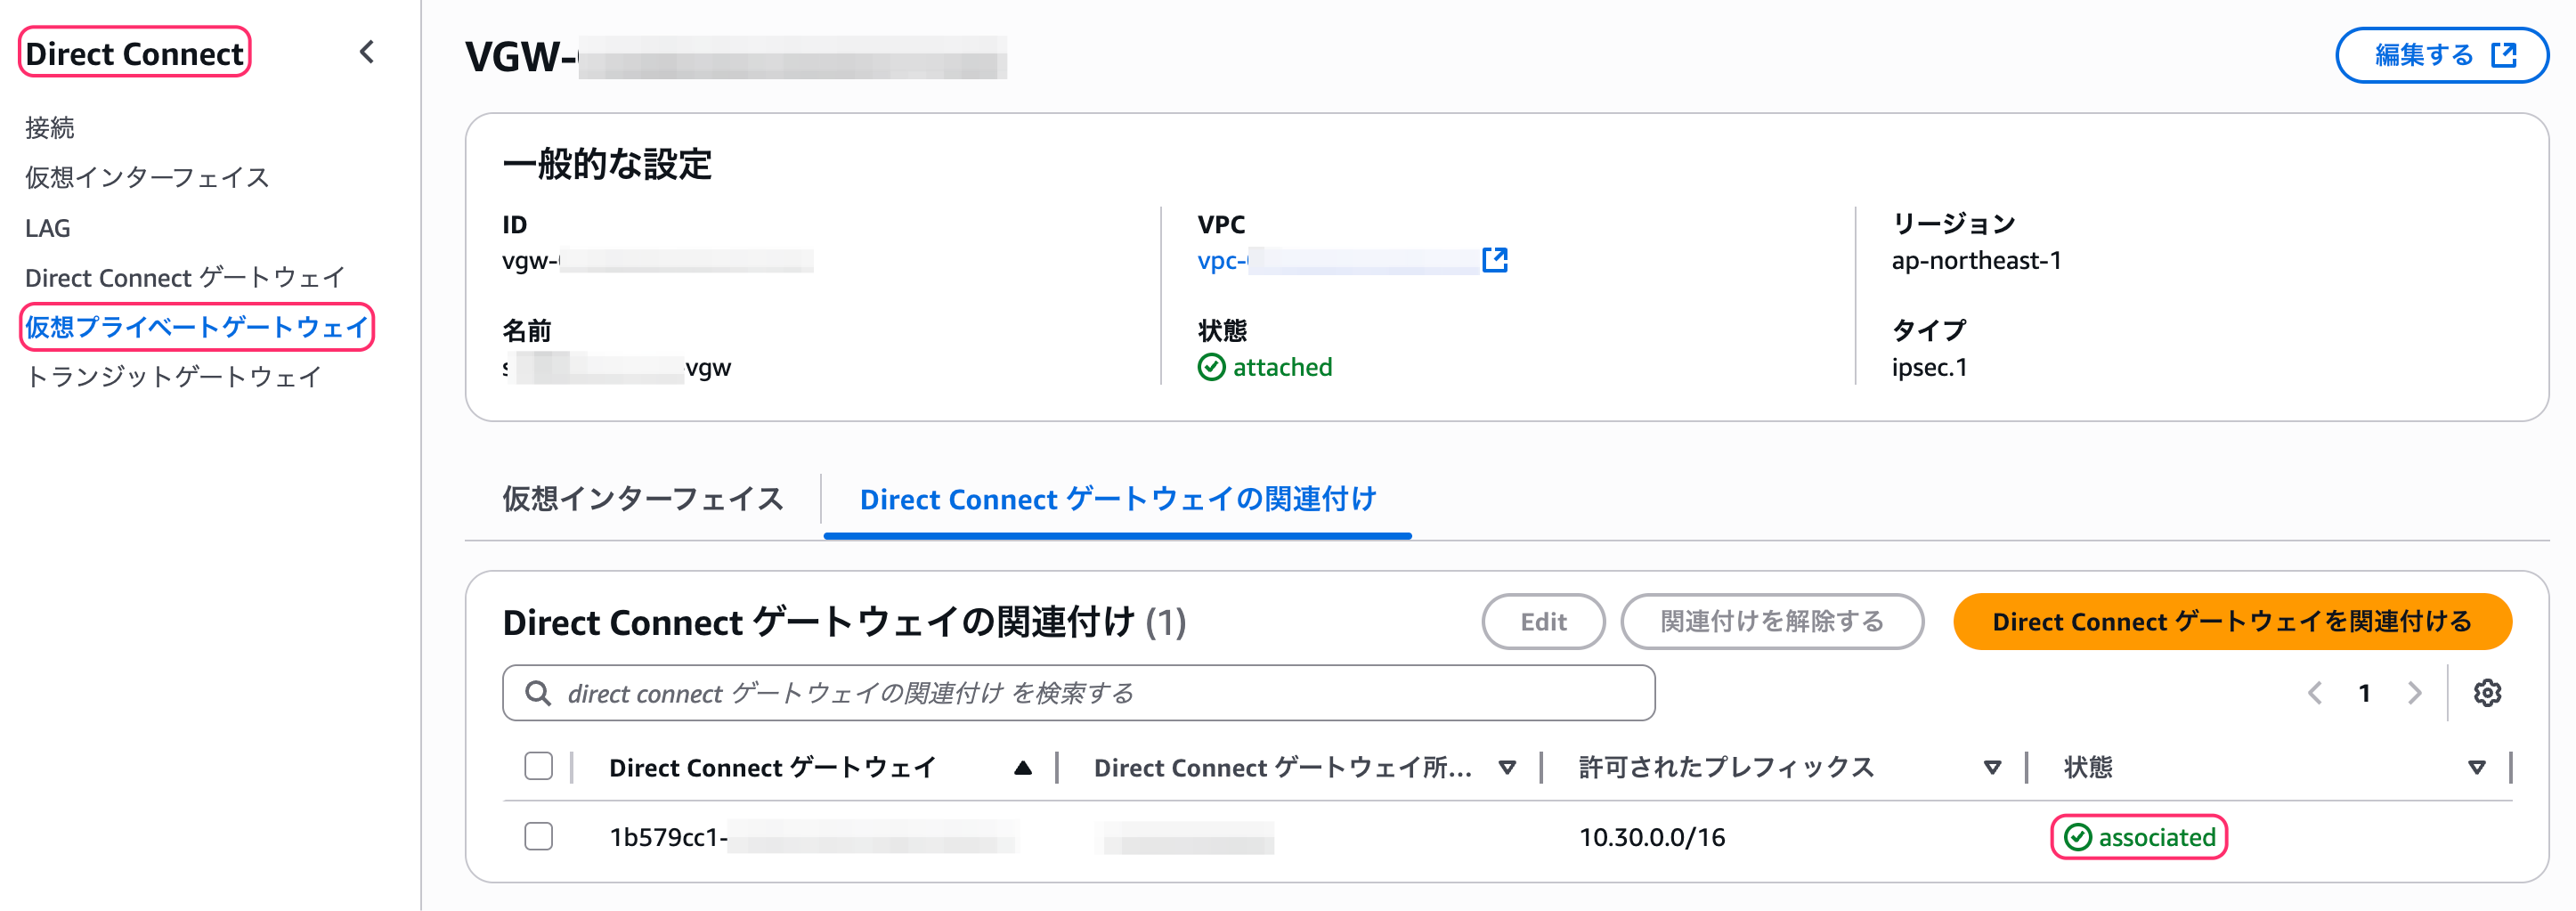The image size is (2576, 911).
Task: Click the attached status text
Action: 1282,368
